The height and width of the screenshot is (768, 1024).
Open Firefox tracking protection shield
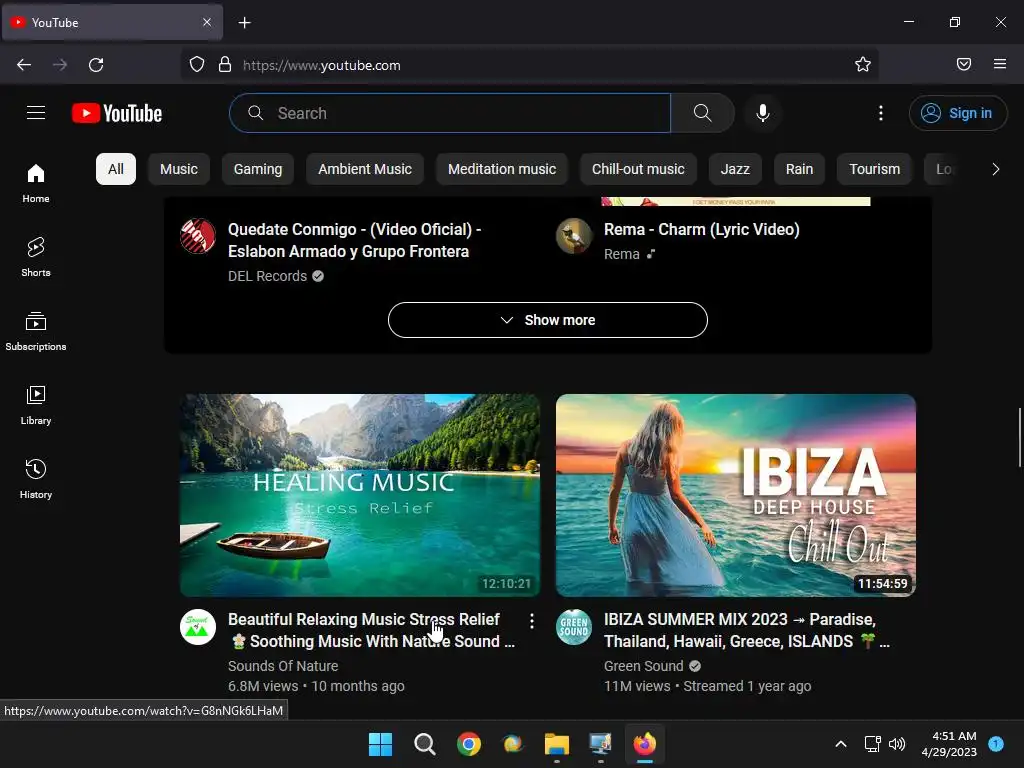(197, 64)
